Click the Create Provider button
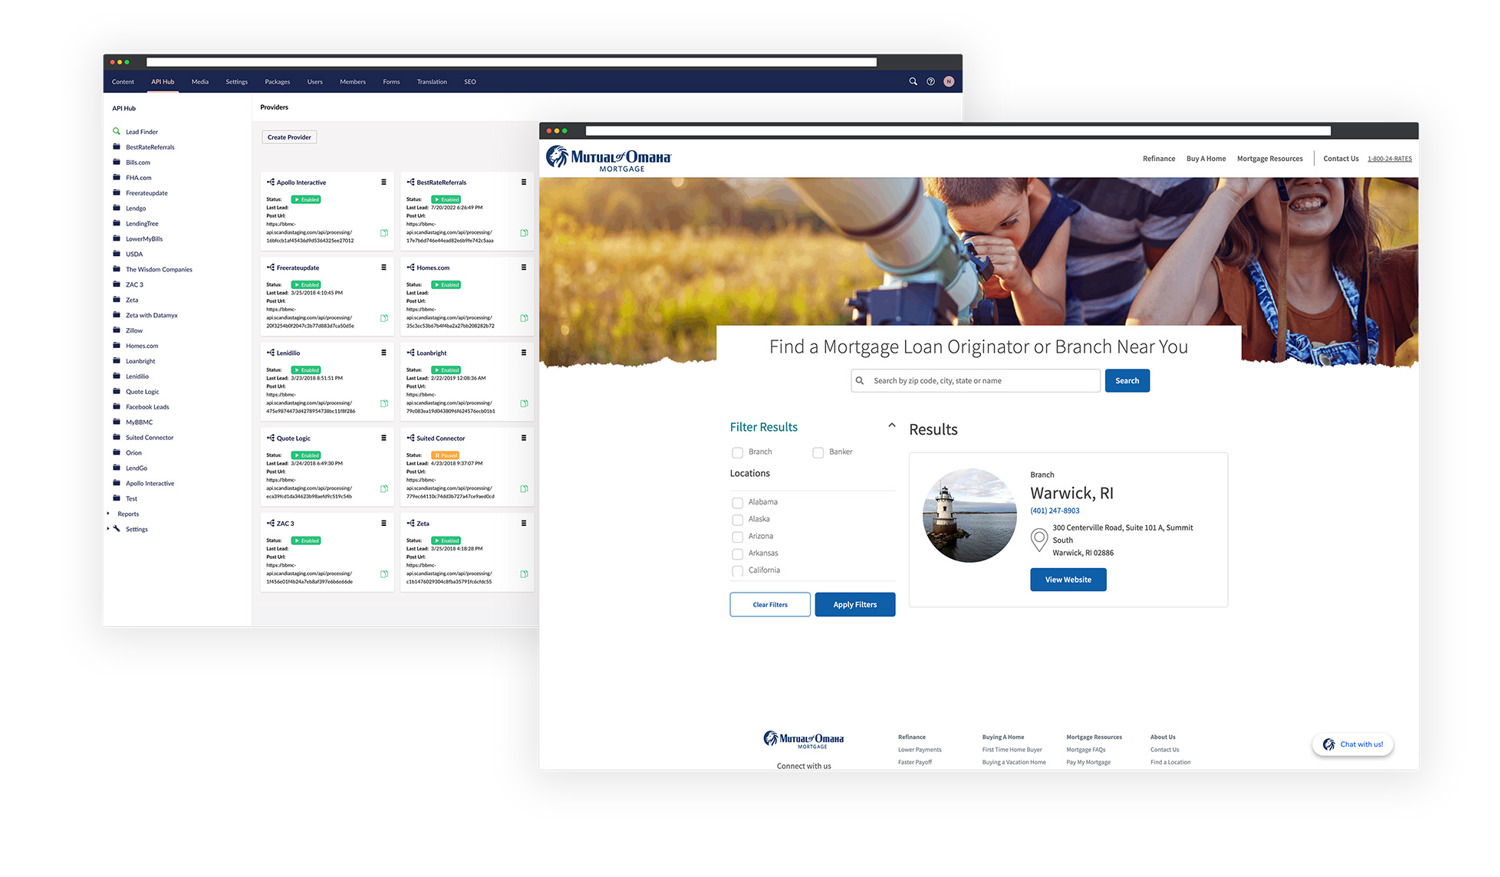The width and height of the screenshot is (1500, 877). click(x=289, y=137)
